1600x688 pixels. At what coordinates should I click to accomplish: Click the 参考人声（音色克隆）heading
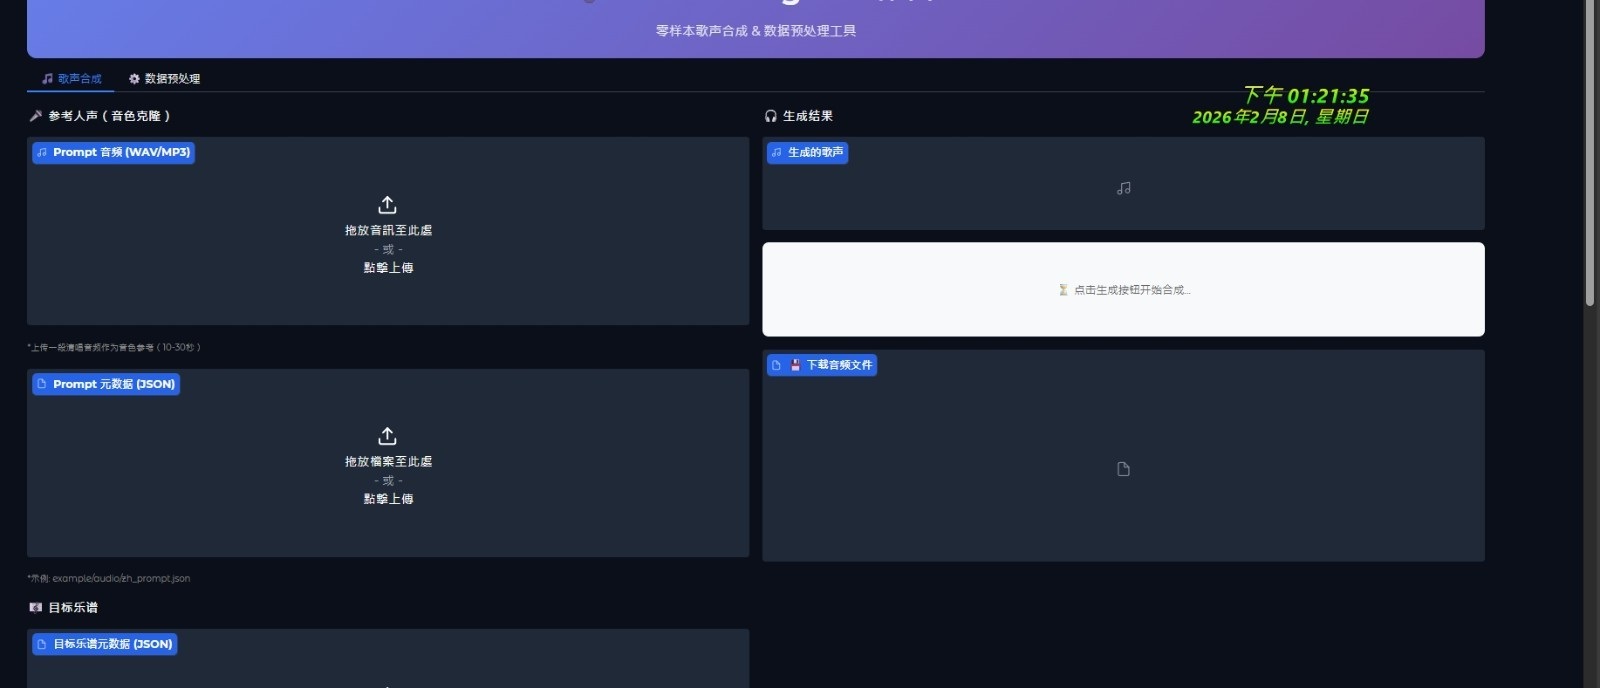coord(109,116)
